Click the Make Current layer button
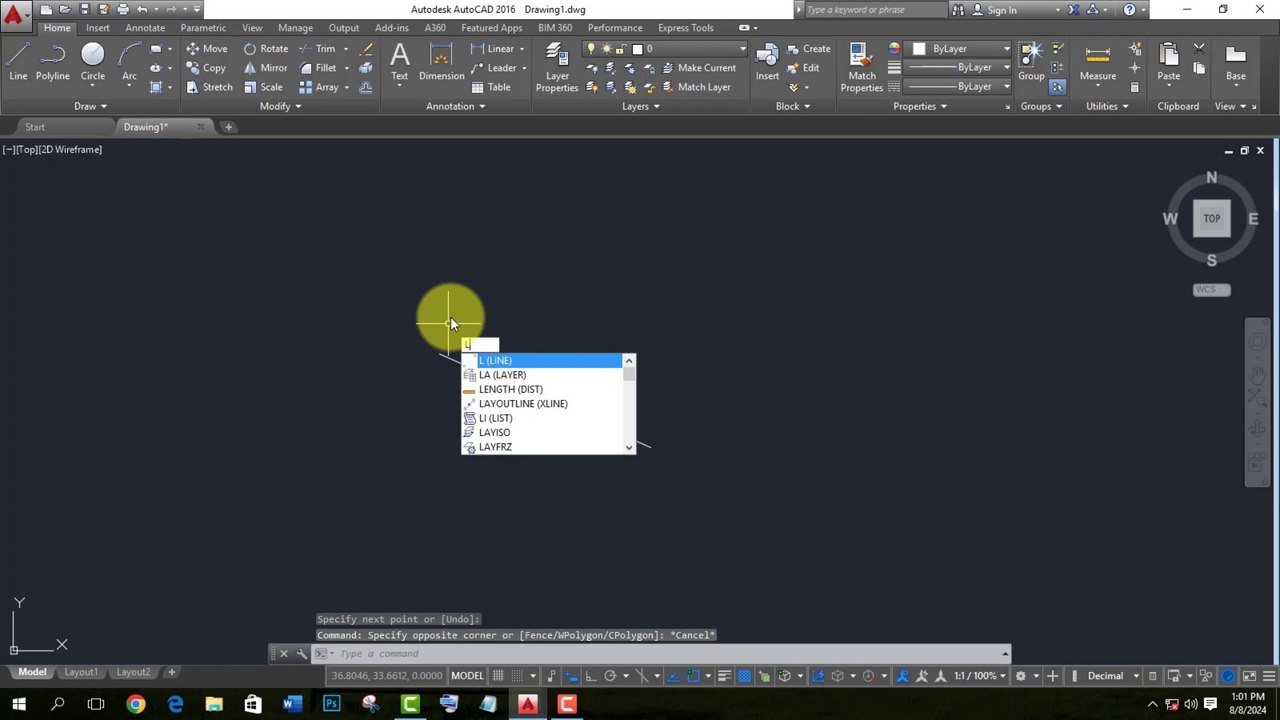This screenshot has height=720, width=1280. click(699, 68)
